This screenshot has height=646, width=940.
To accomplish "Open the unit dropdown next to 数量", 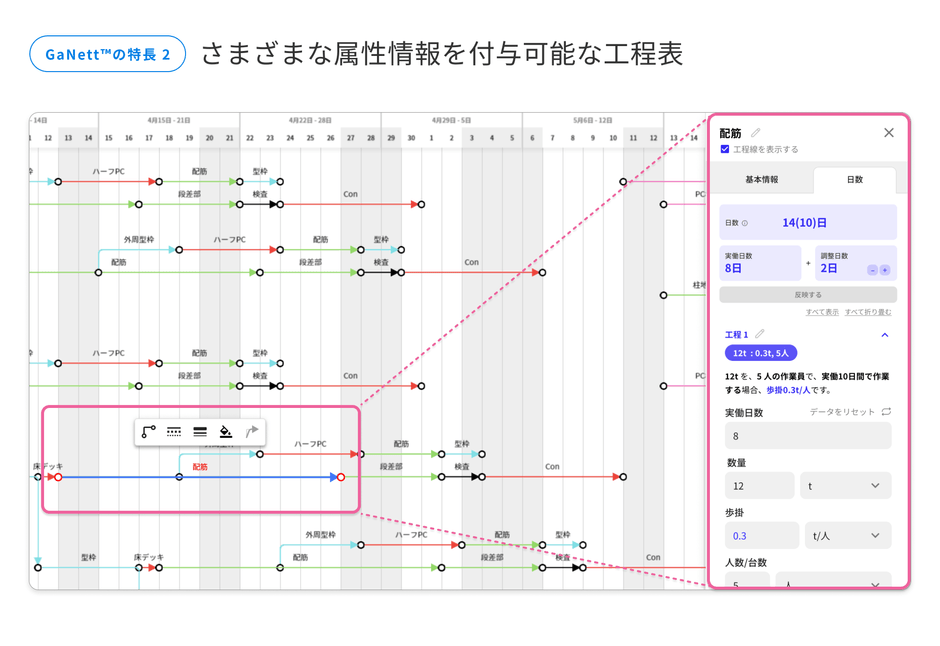I will [x=845, y=485].
